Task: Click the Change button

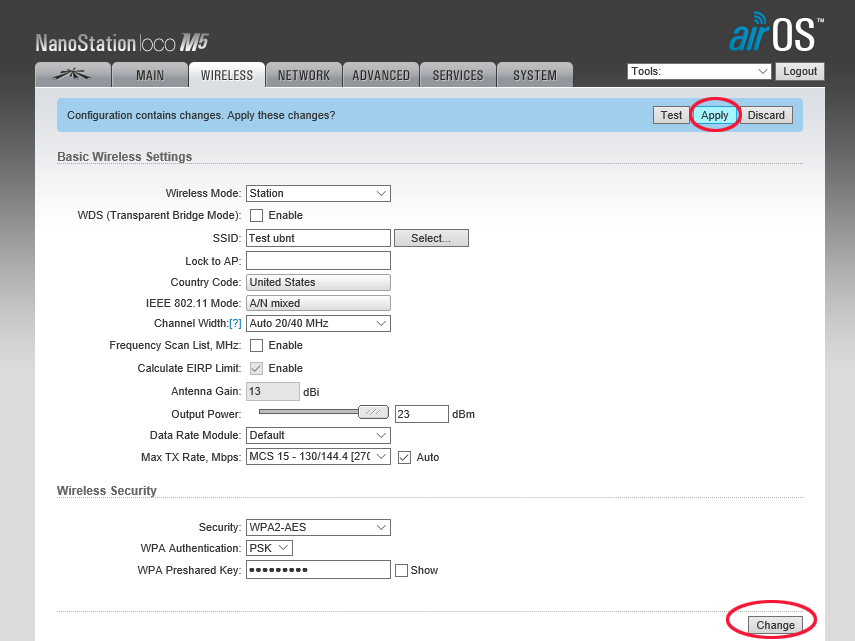Action: point(775,625)
